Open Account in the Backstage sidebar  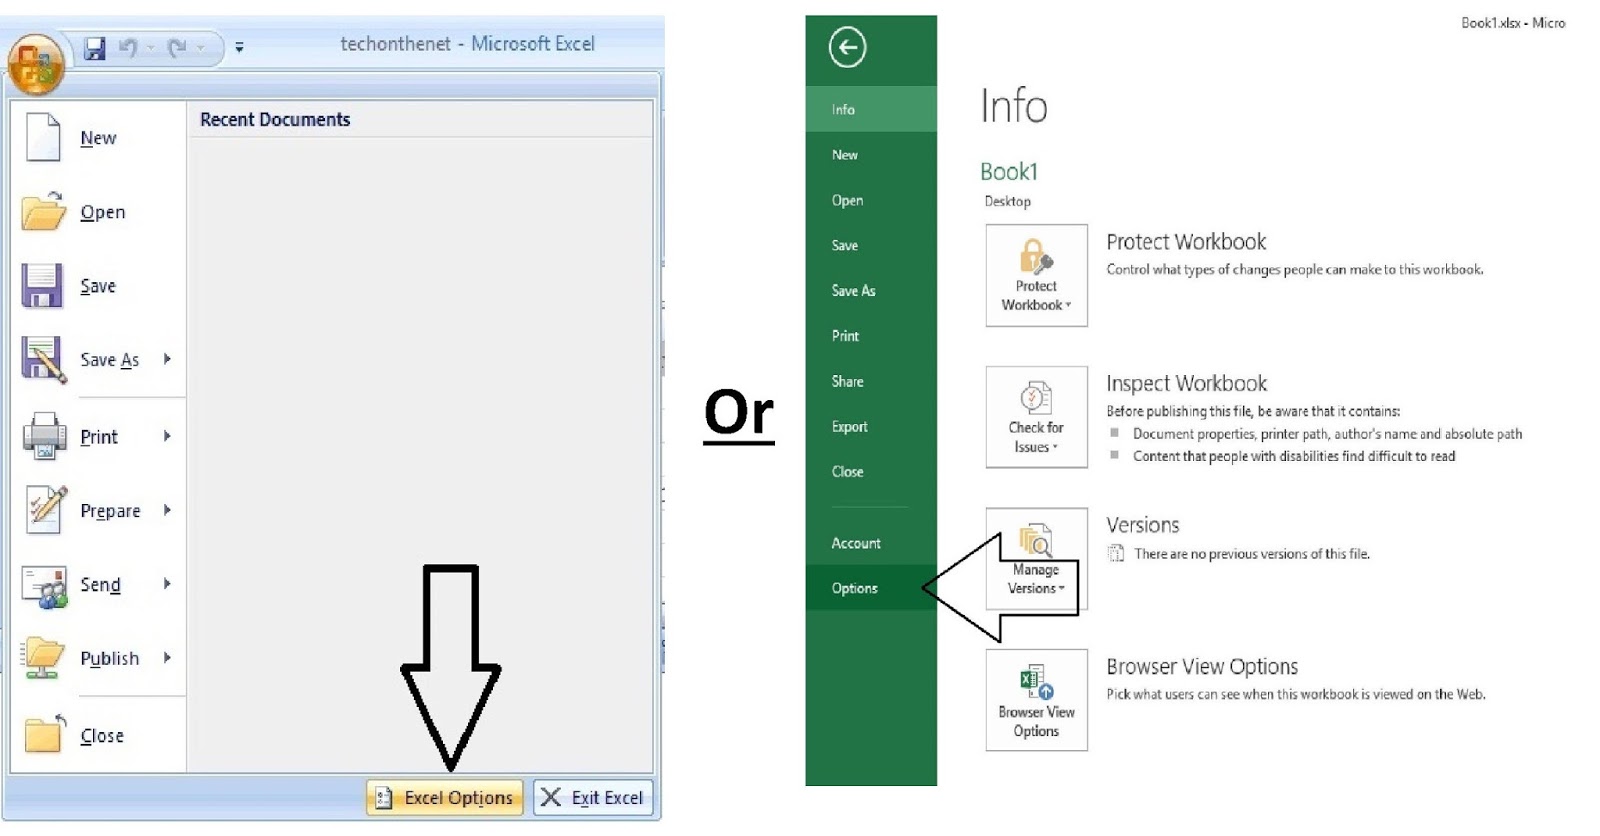[871, 543]
